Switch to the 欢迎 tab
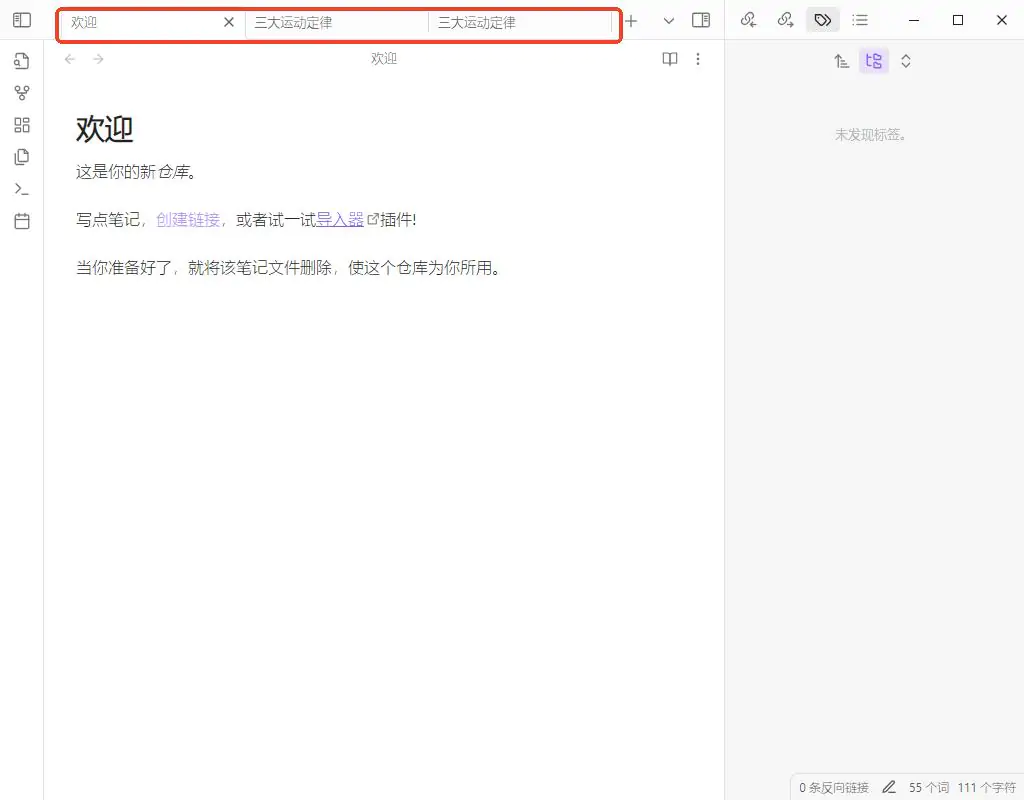The width and height of the screenshot is (1024, 800). (x=140, y=22)
